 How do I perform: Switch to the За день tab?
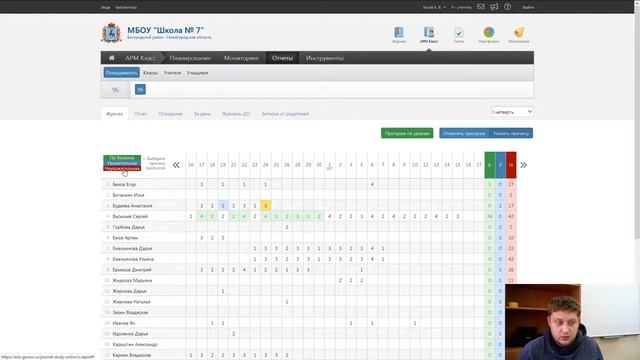pyautogui.click(x=202, y=114)
